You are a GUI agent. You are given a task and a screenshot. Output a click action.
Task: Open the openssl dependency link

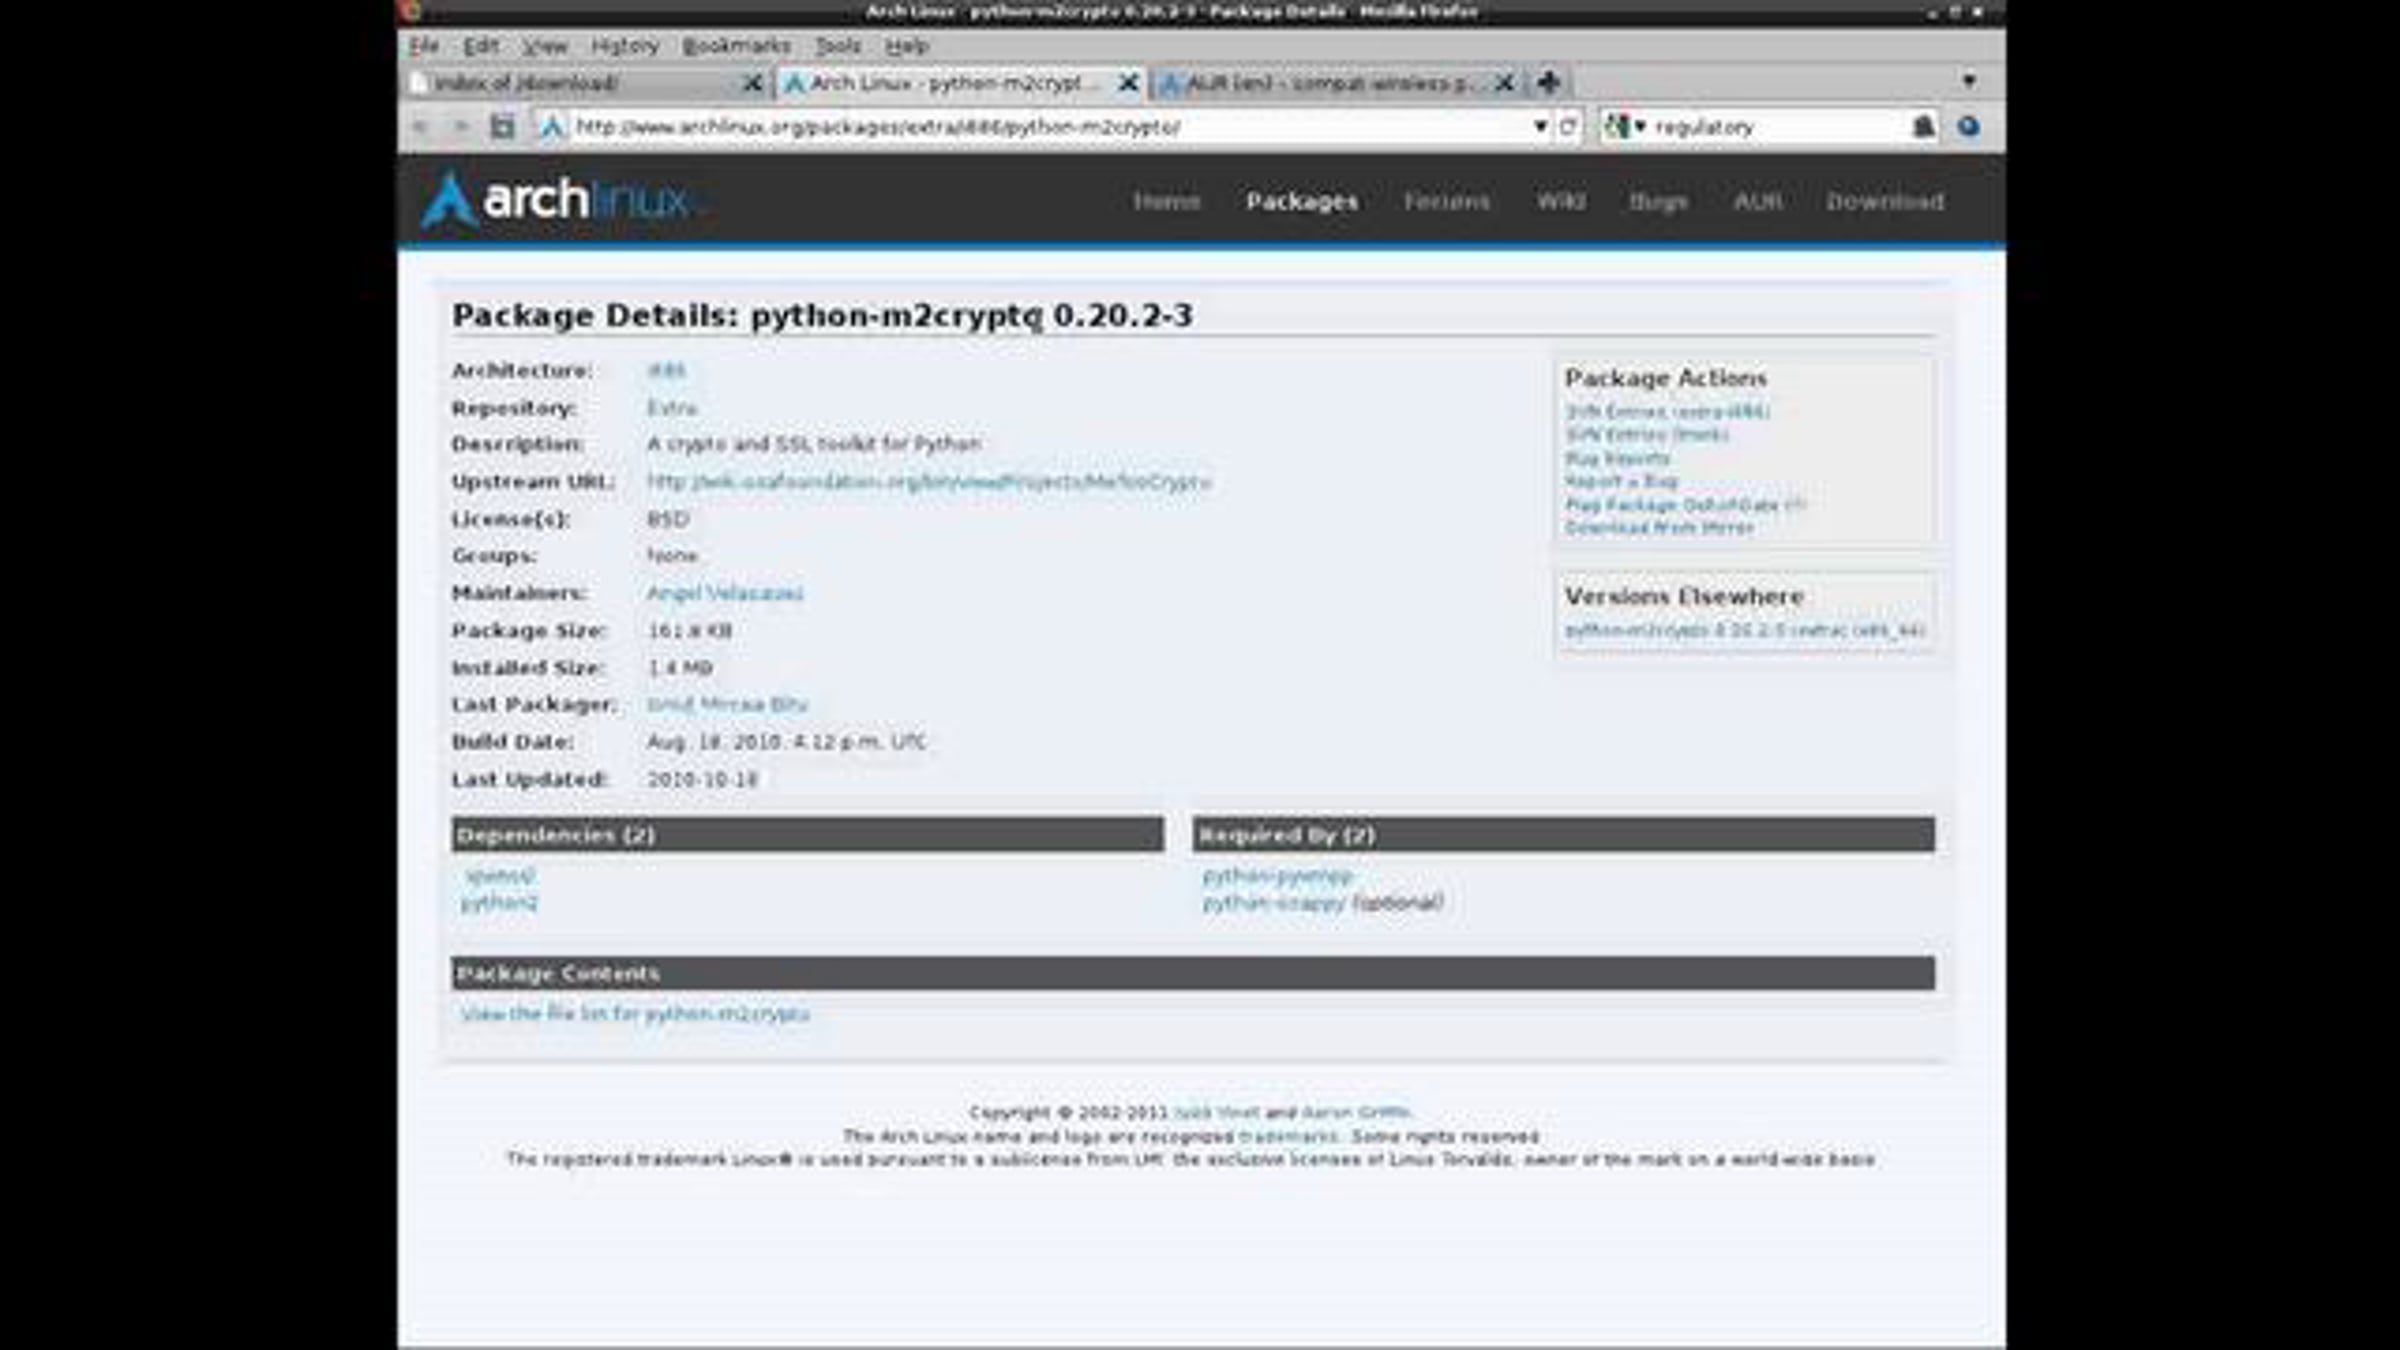pyautogui.click(x=500, y=877)
